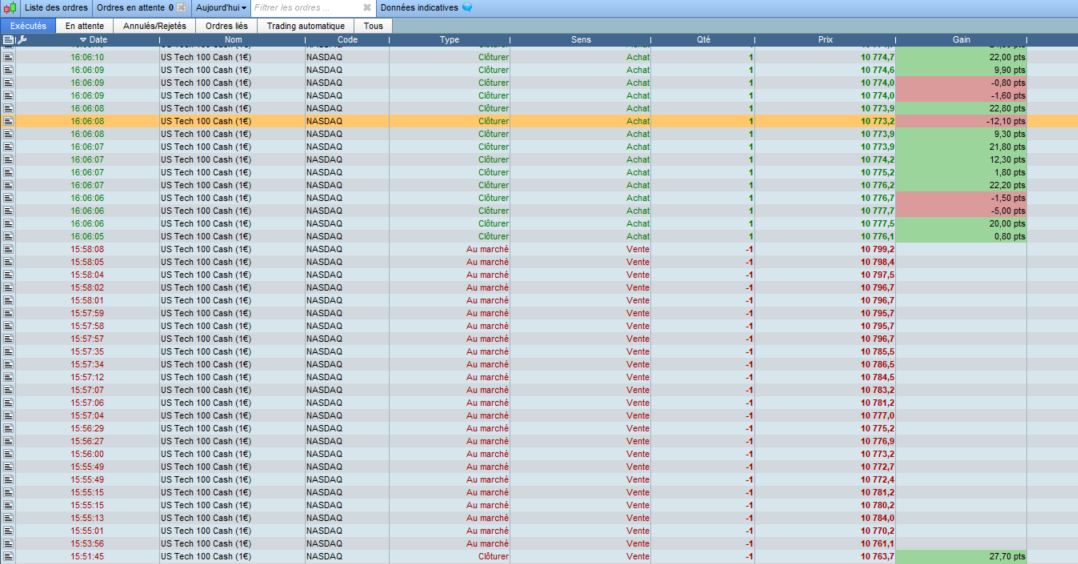
Task: Select the -5,00 pts gain cell
Action: point(961,211)
